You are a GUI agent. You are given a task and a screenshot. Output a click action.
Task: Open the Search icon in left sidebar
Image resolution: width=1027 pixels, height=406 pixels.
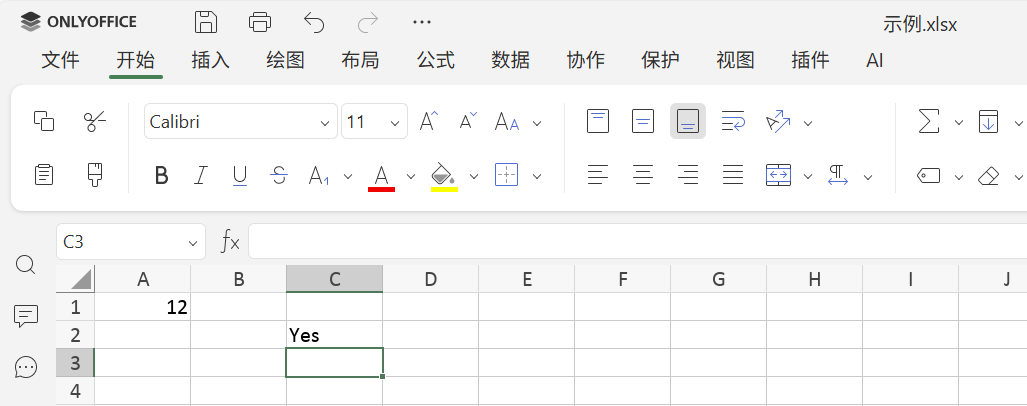[26, 265]
